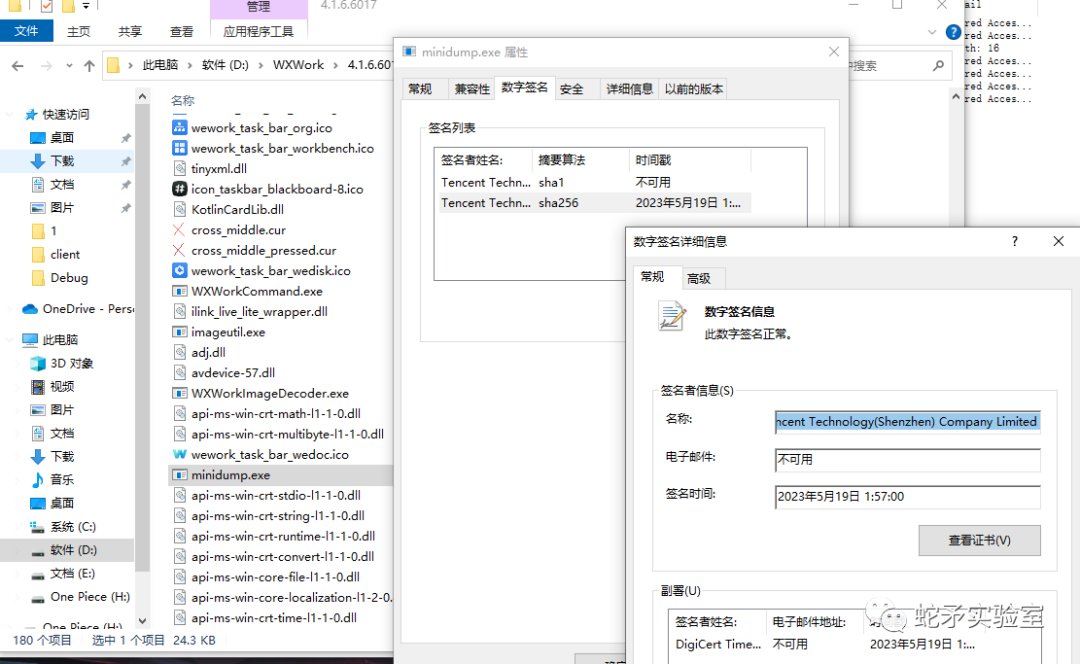This screenshot has height=664, width=1080.
Task: Open recent locations dropdown in Explorer
Action: 69,66
